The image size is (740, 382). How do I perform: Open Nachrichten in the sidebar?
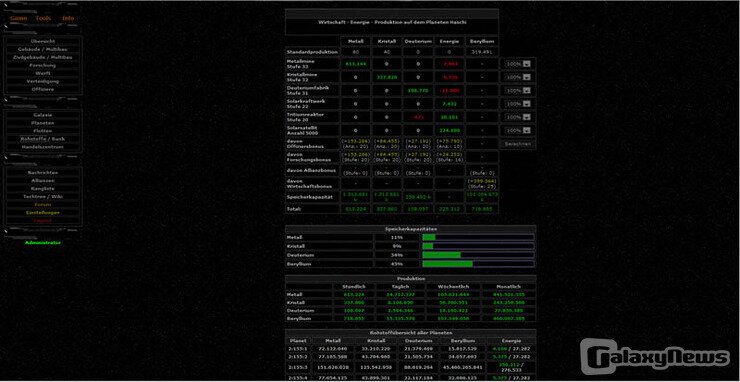(43, 172)
